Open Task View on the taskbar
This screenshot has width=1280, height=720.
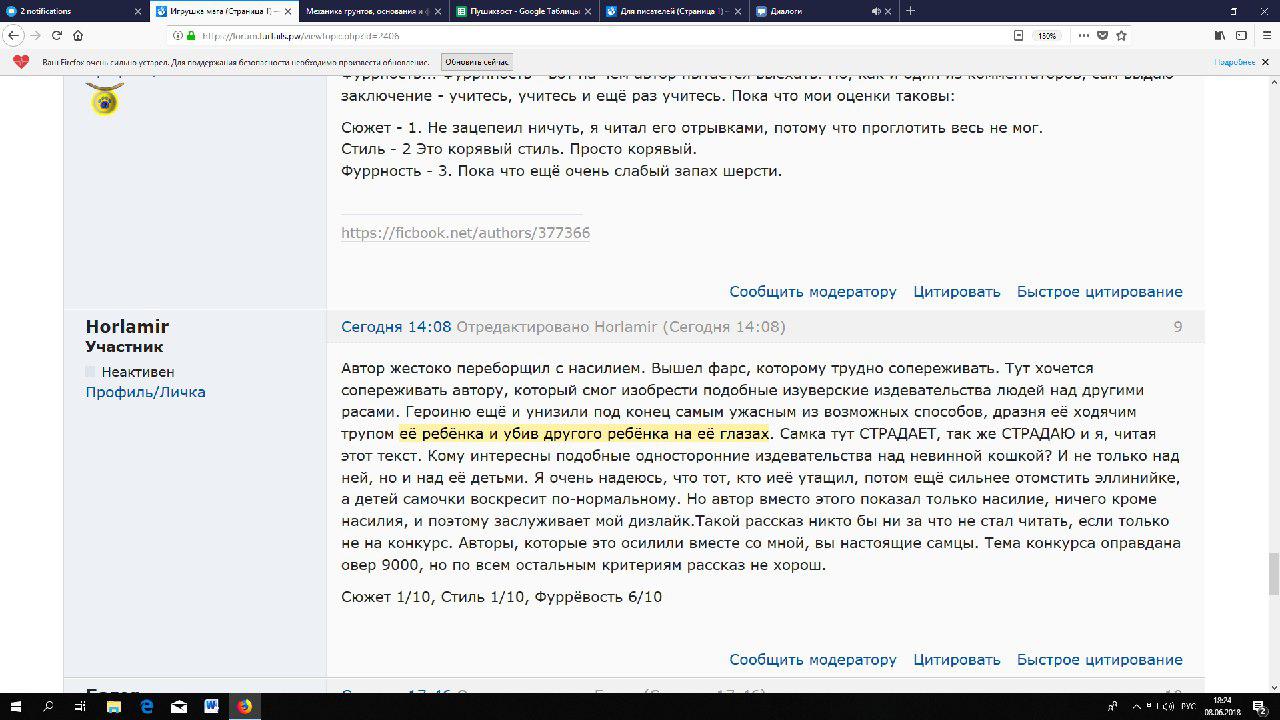80,706
